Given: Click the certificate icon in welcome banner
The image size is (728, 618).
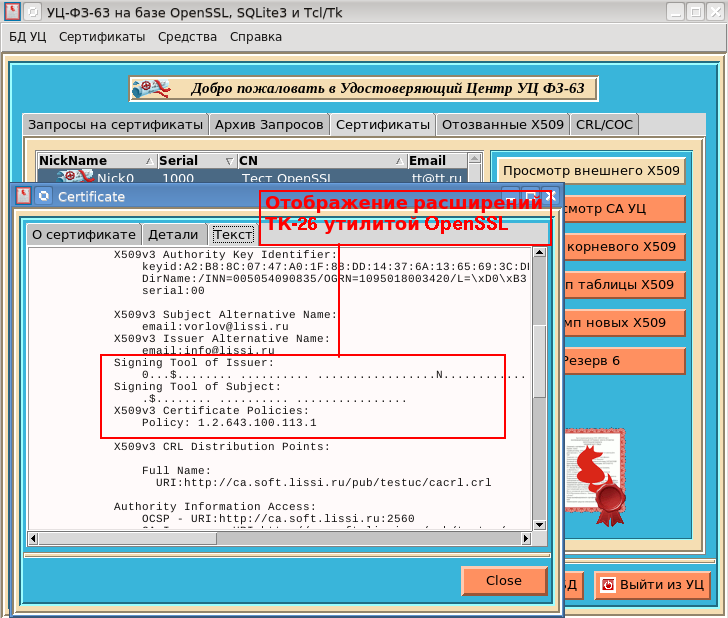Looking at the screenshot, I should click(x=150, y=89).
